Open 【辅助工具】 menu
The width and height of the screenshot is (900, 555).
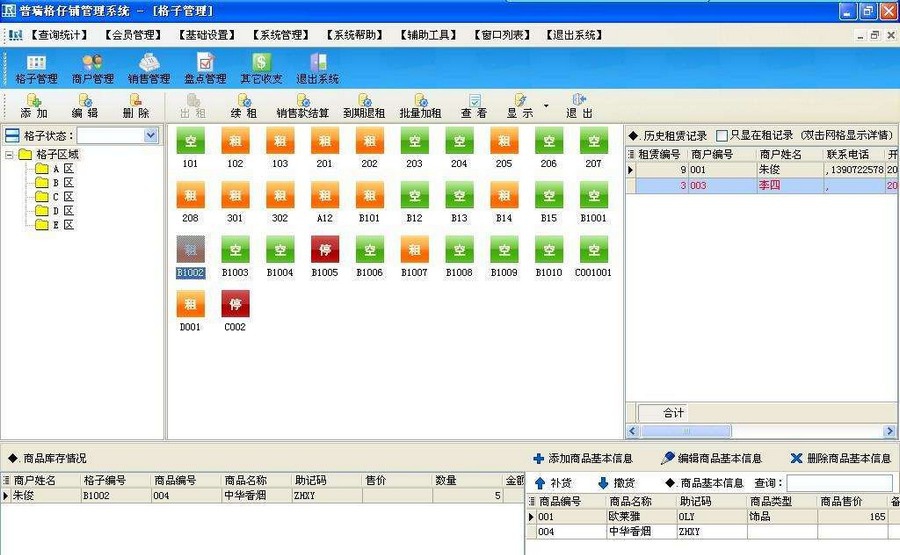tap(430, 35)
